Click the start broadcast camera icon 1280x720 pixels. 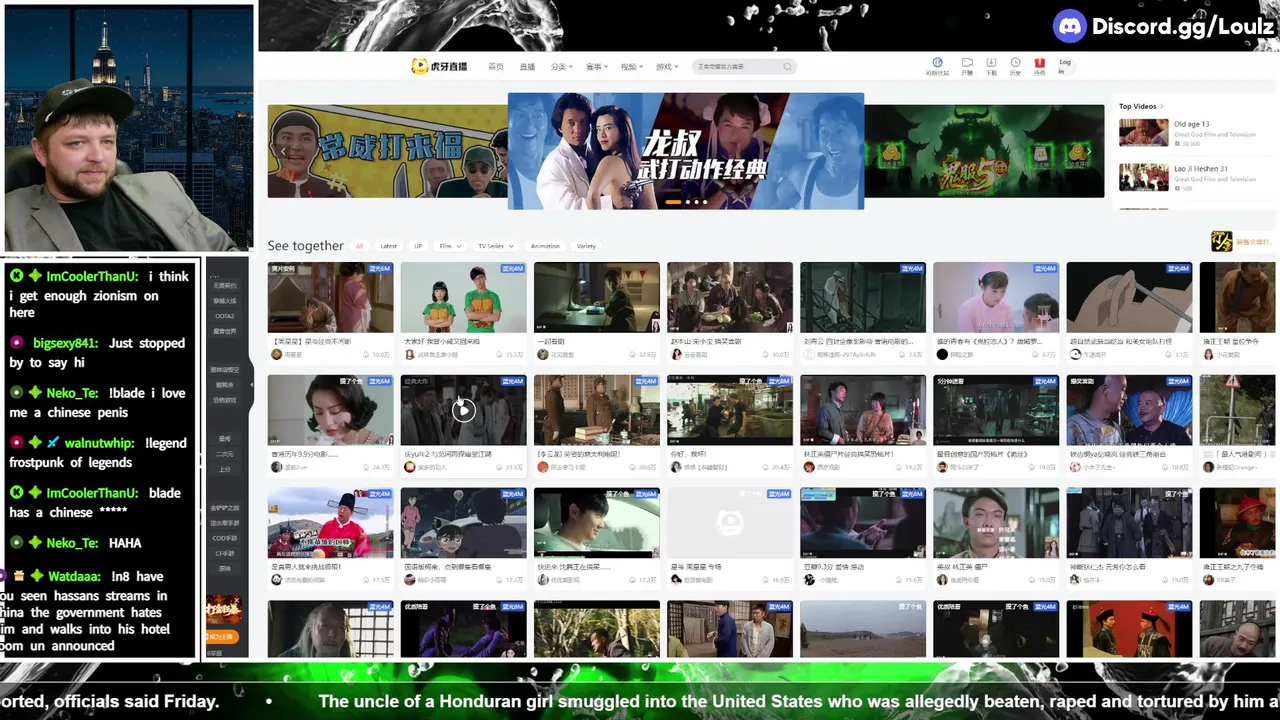966,63
